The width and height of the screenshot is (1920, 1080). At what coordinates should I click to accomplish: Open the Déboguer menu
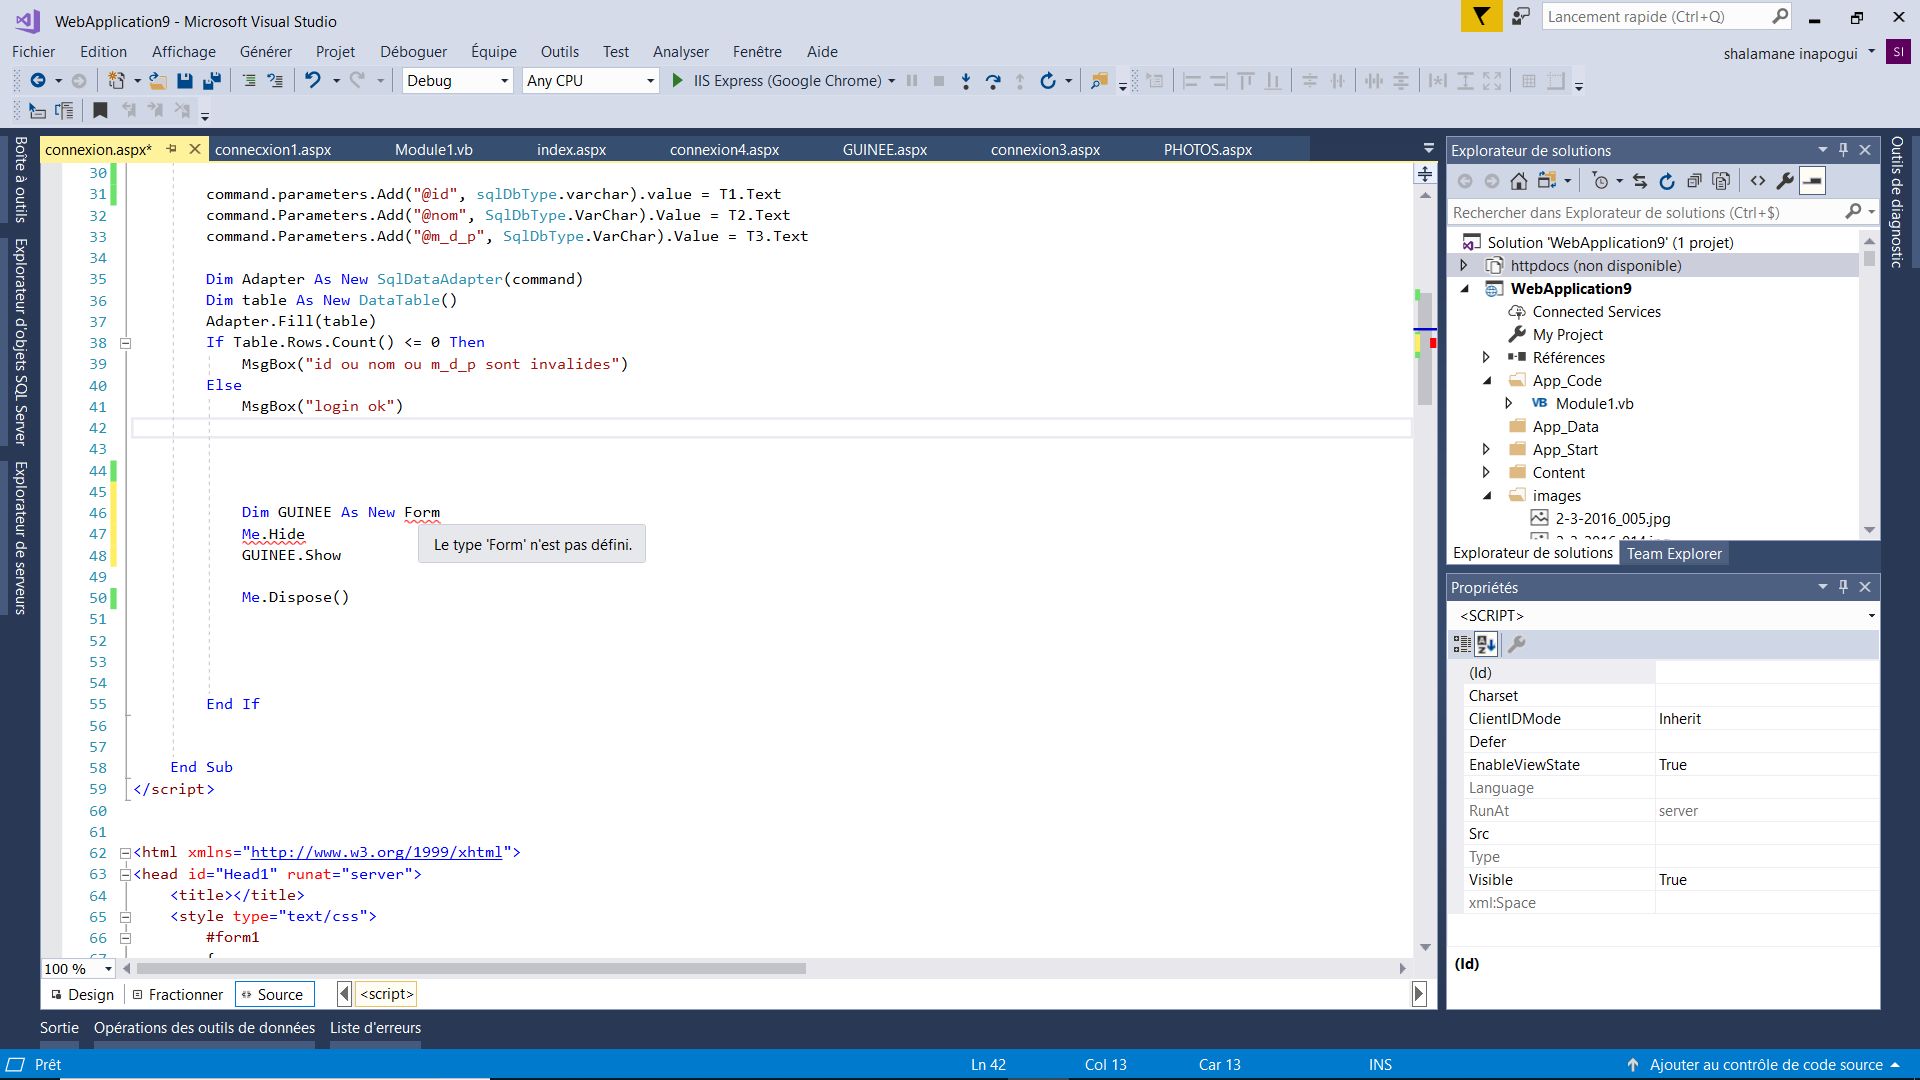click(x=413, y=52)
